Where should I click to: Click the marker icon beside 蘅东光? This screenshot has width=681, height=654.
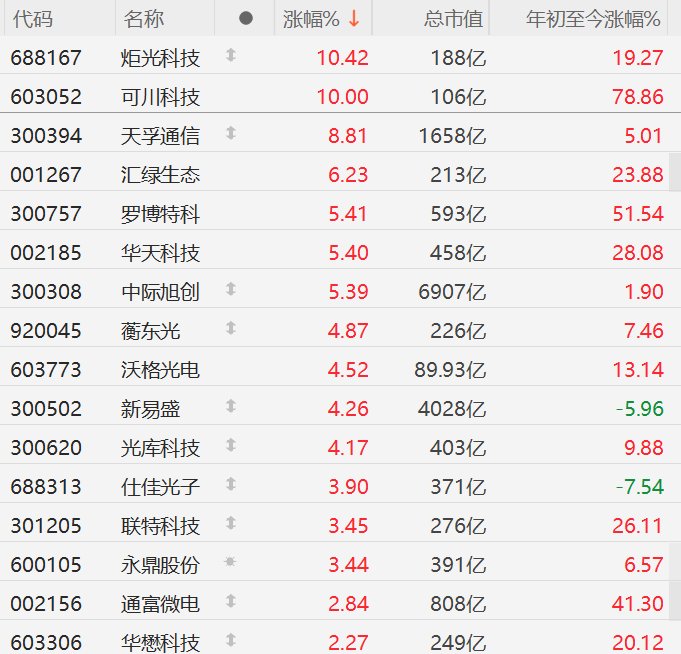point(231,328)
